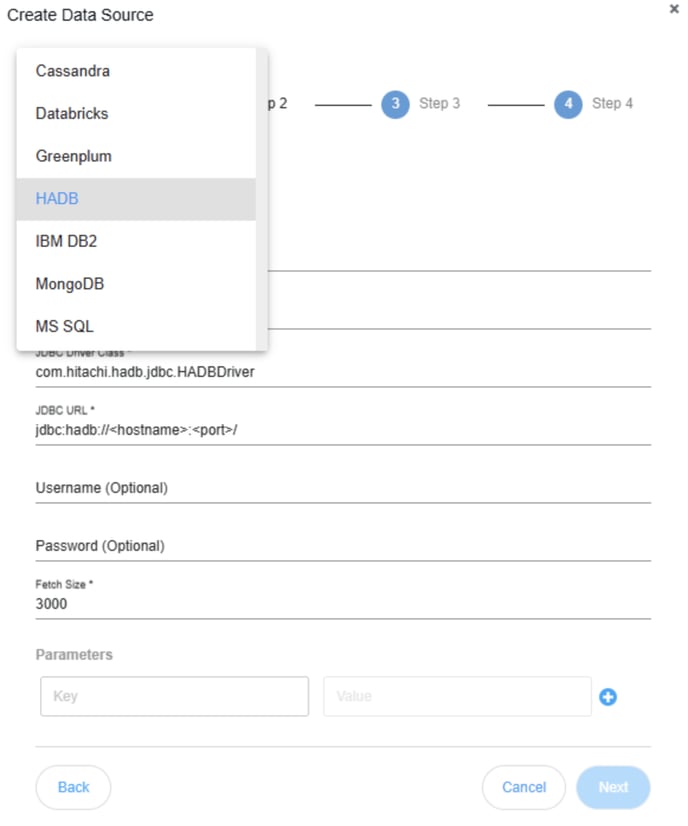Click the Step 3 circle indicator
Image resolution: width=688 pixels, height=826 pixels.
pyautogui.click(x=395, y=104)
